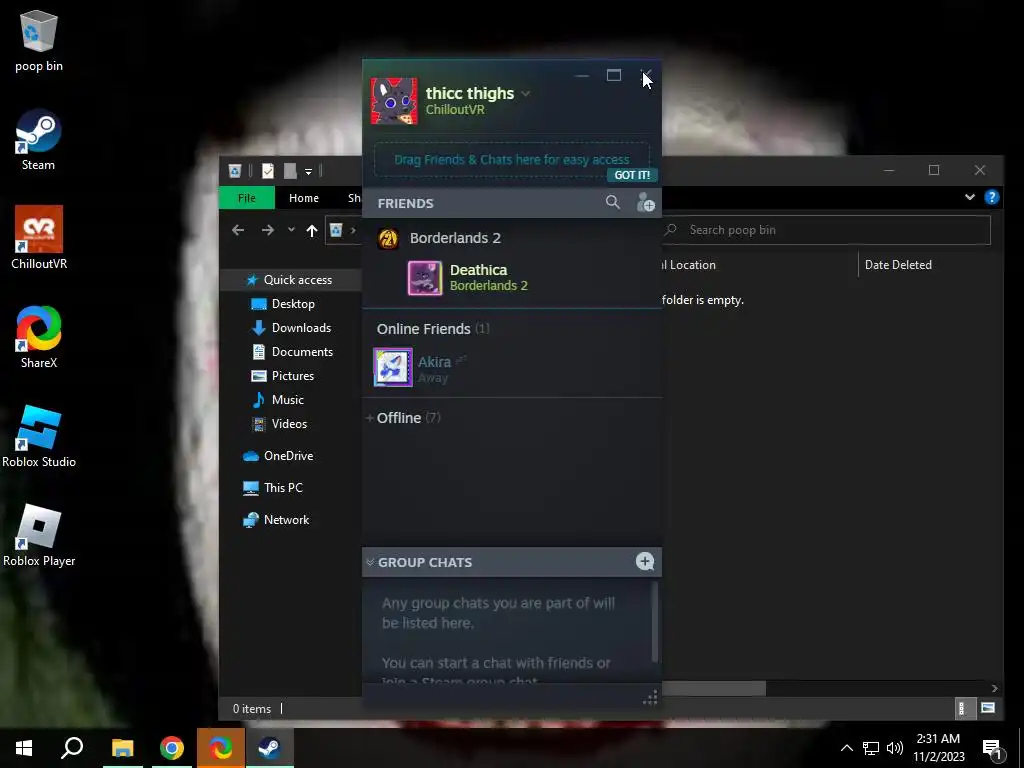The height and width of the screenshot is (768, 1024).
Task: Sort by the Date Deleted column
Action: coord(898,264)
